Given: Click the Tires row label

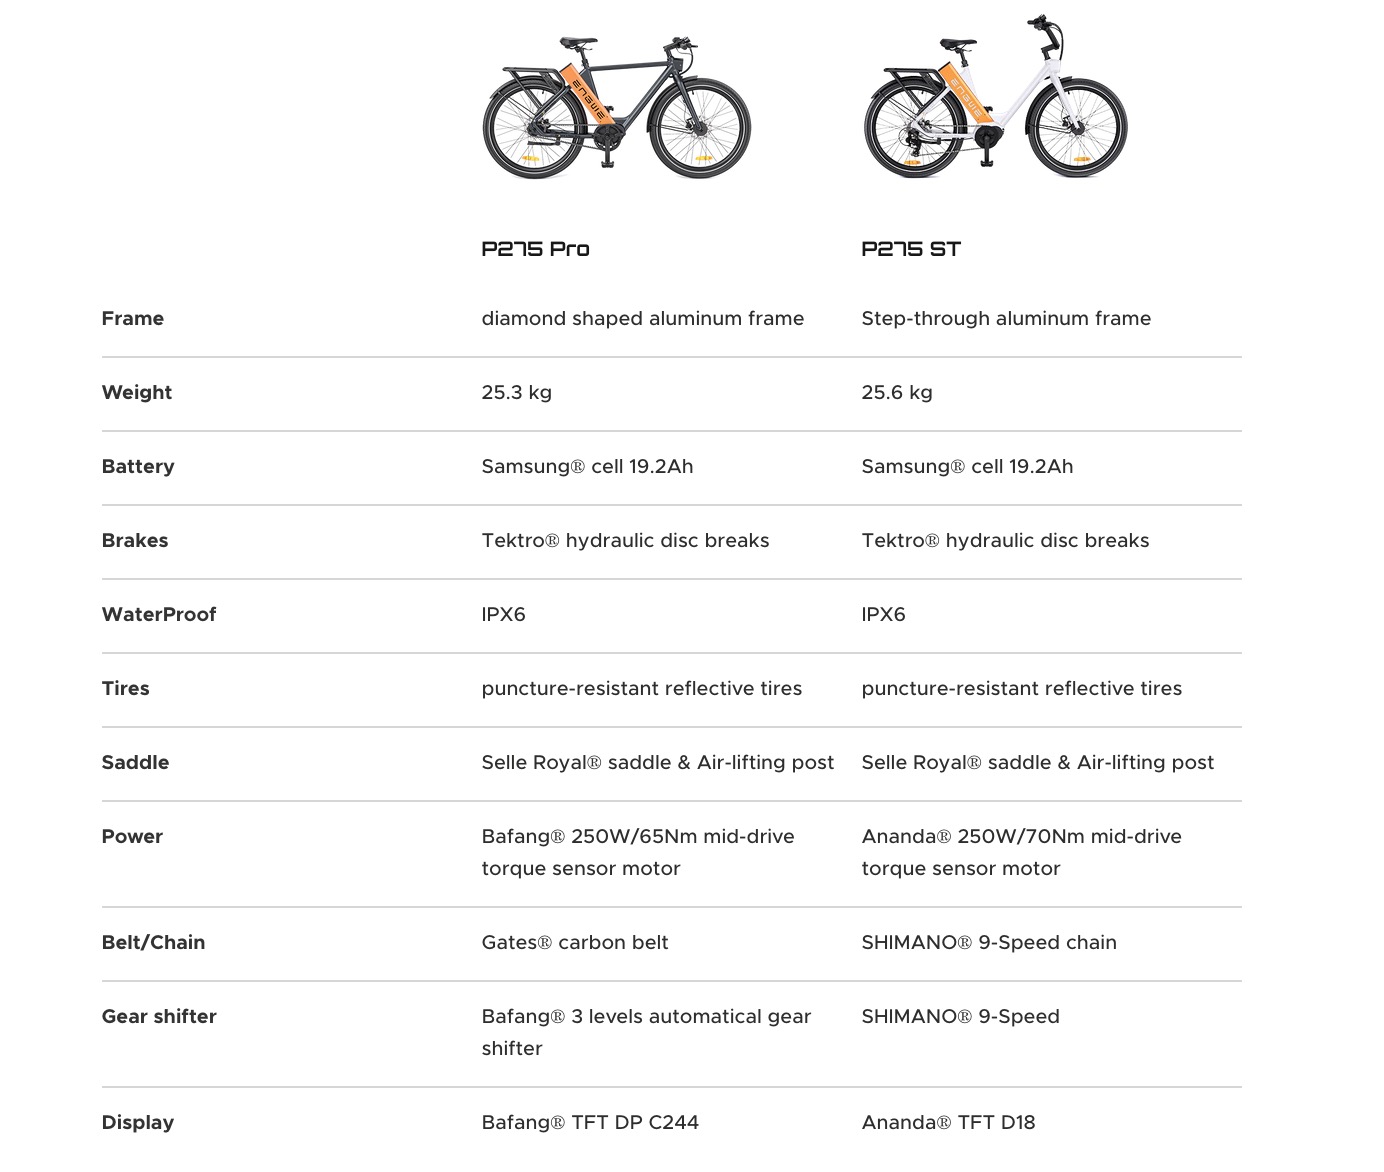Looking at the screenshot, I should point(125,688).
